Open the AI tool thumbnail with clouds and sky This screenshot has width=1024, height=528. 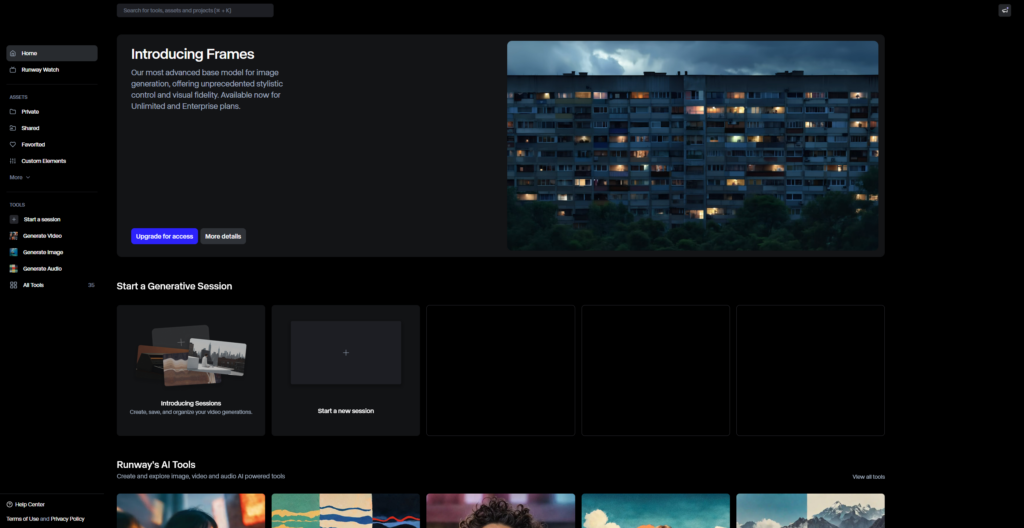[x=656, y=511]
